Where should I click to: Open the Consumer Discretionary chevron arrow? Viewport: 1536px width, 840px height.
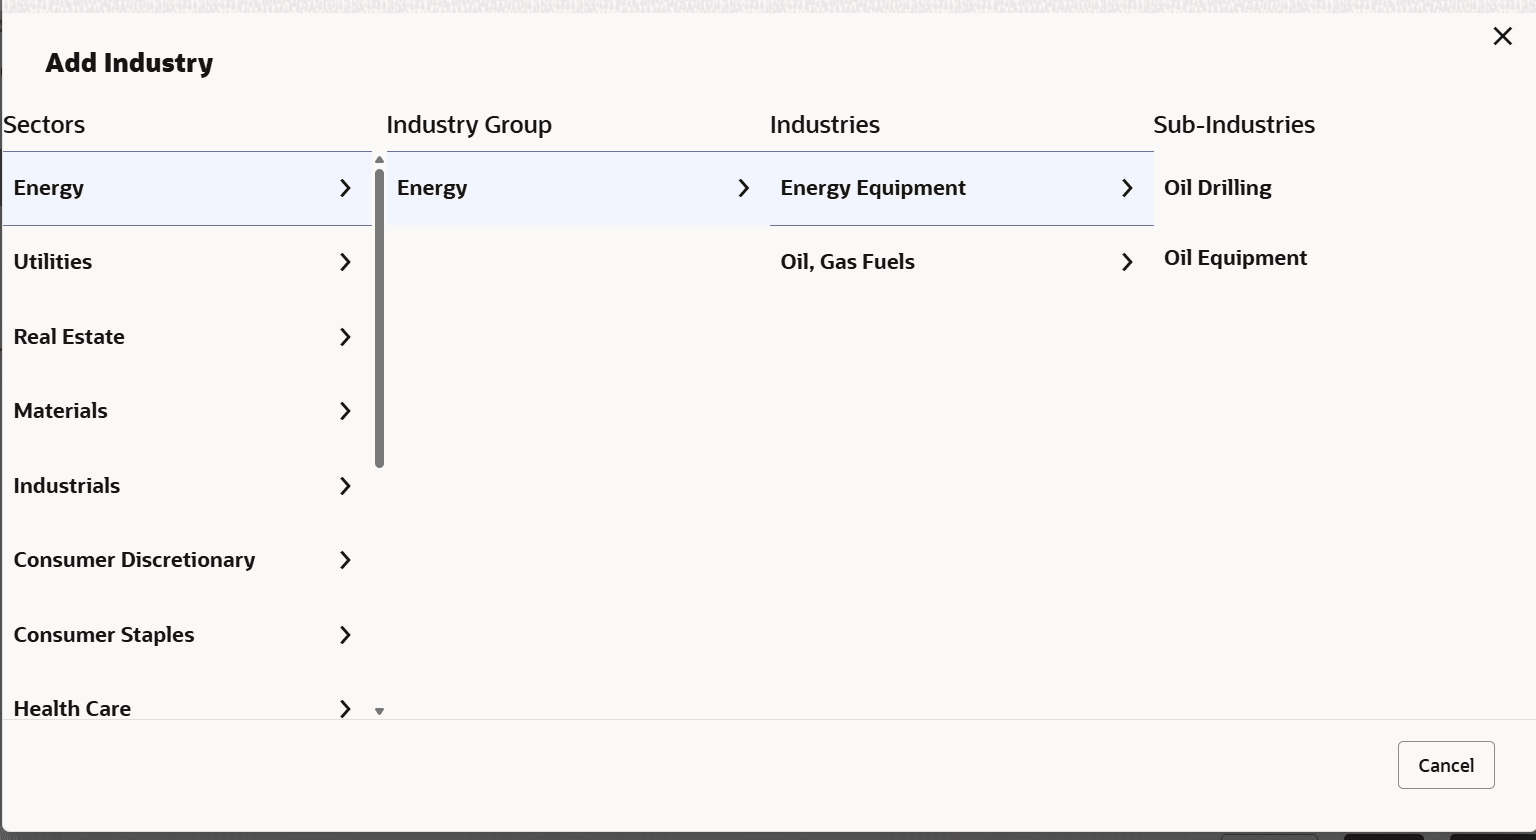345,560
